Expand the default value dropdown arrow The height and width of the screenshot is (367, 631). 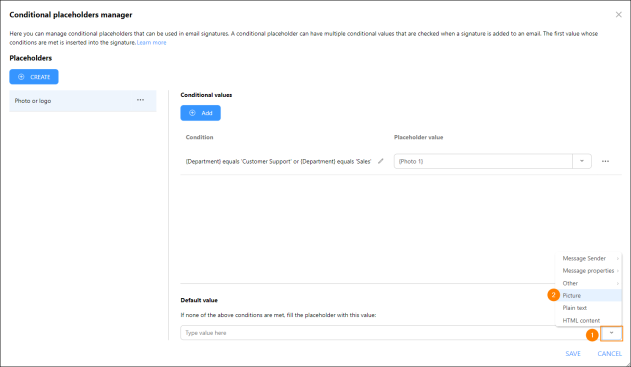611,333
